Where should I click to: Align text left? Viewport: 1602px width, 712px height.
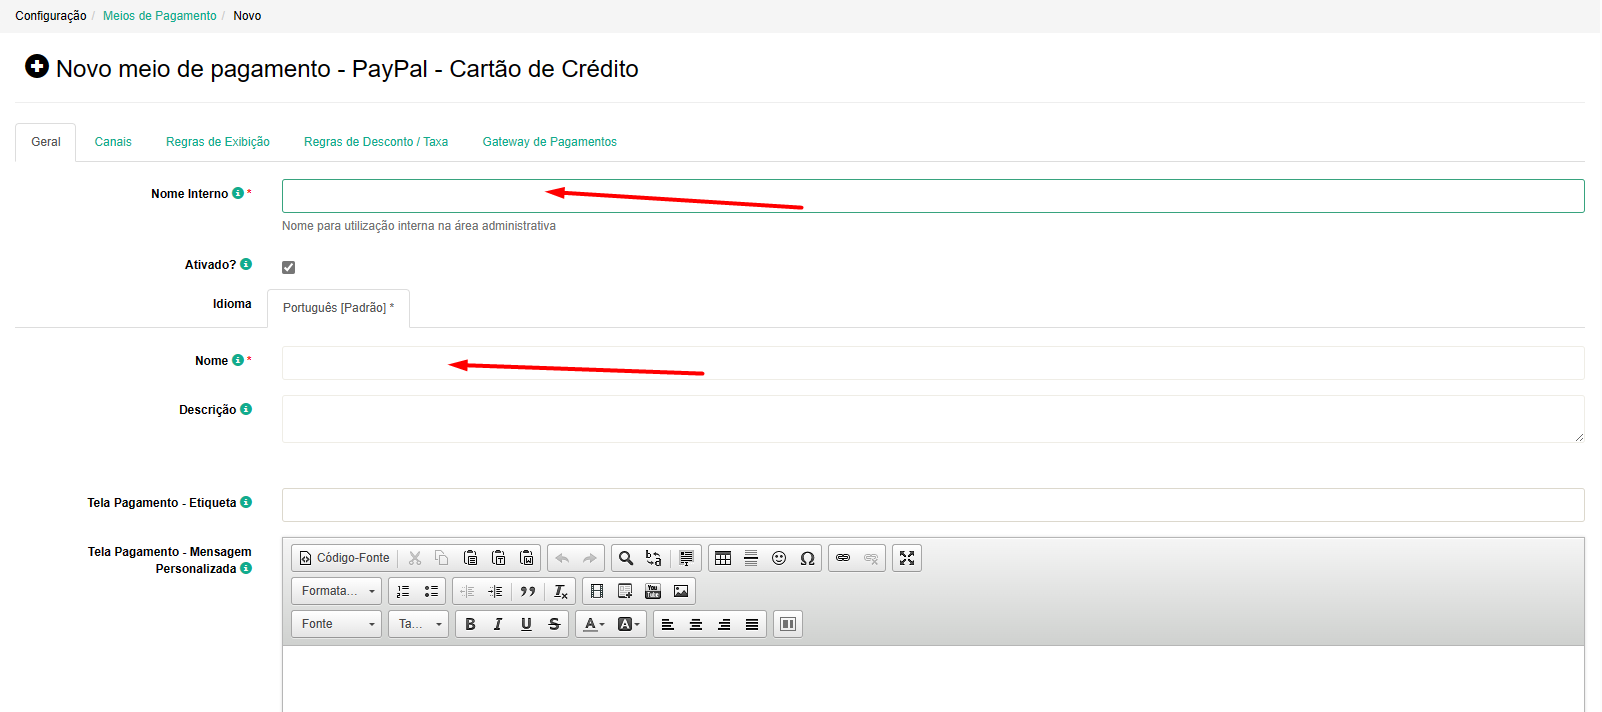(668, 624)
